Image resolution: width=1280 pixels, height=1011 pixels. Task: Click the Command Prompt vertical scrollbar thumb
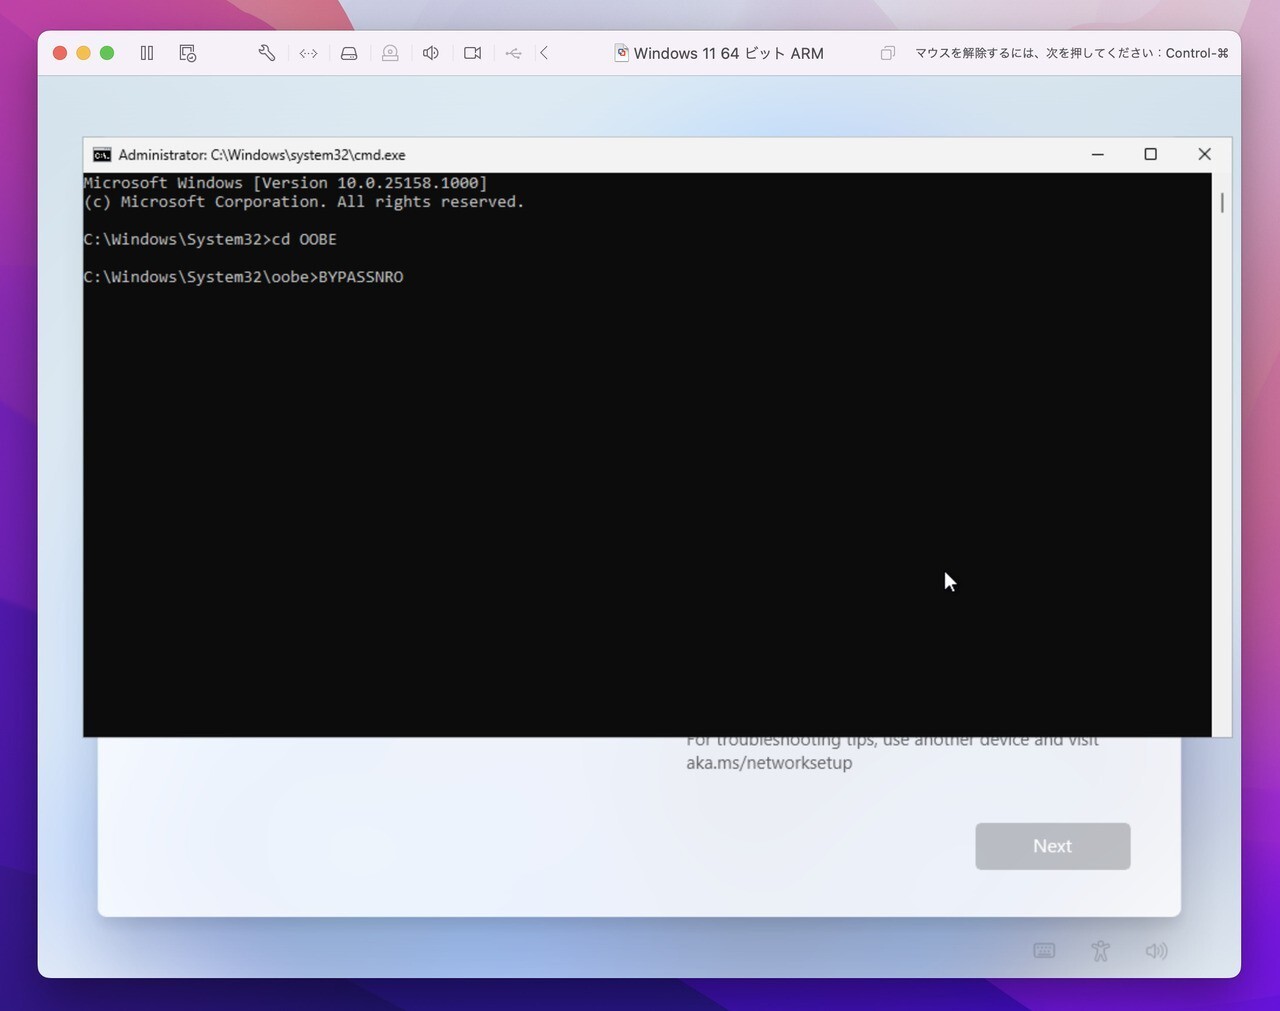1222,202
